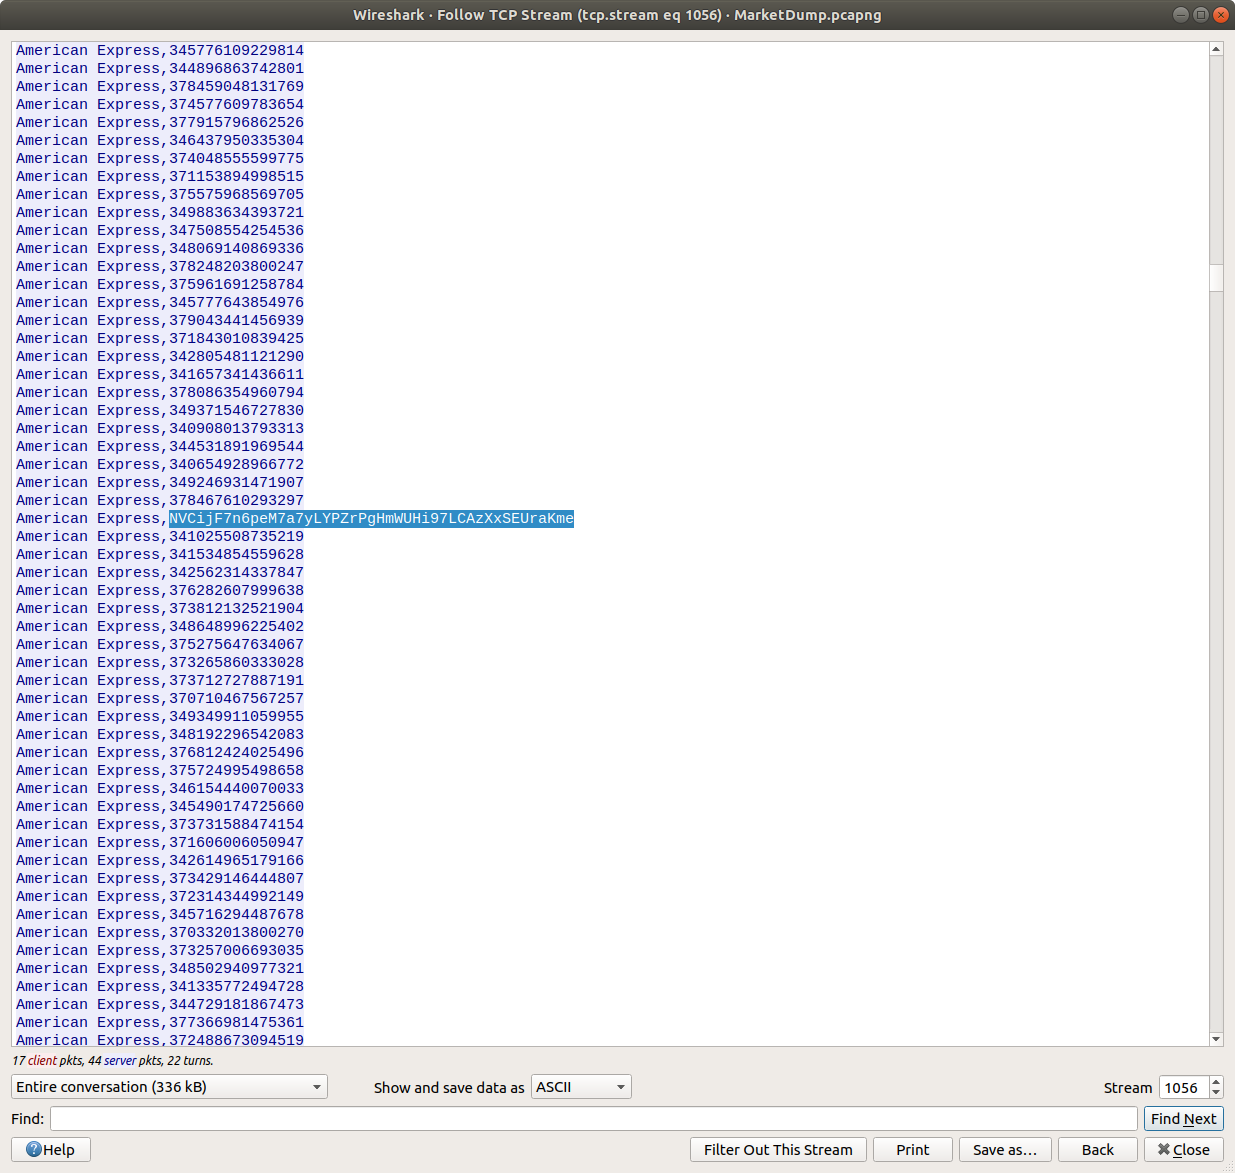Increment the Stream number with up arrow
The image size is (1235, 1173).
coord(1216,1082)
